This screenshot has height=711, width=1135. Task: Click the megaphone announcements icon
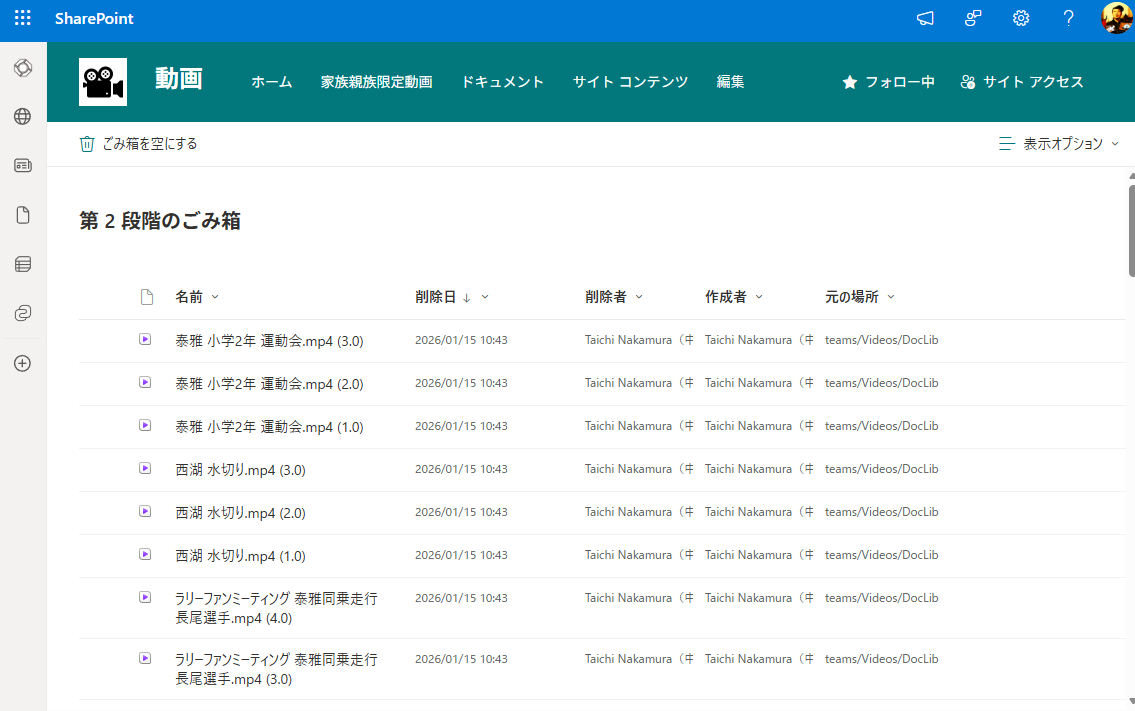(925, 19)
